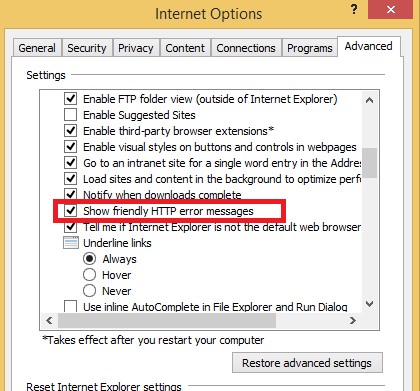420x391 pixels.
Task: Select Hover for Underline links
Action: pyautogui.click(x=89, y=275)
